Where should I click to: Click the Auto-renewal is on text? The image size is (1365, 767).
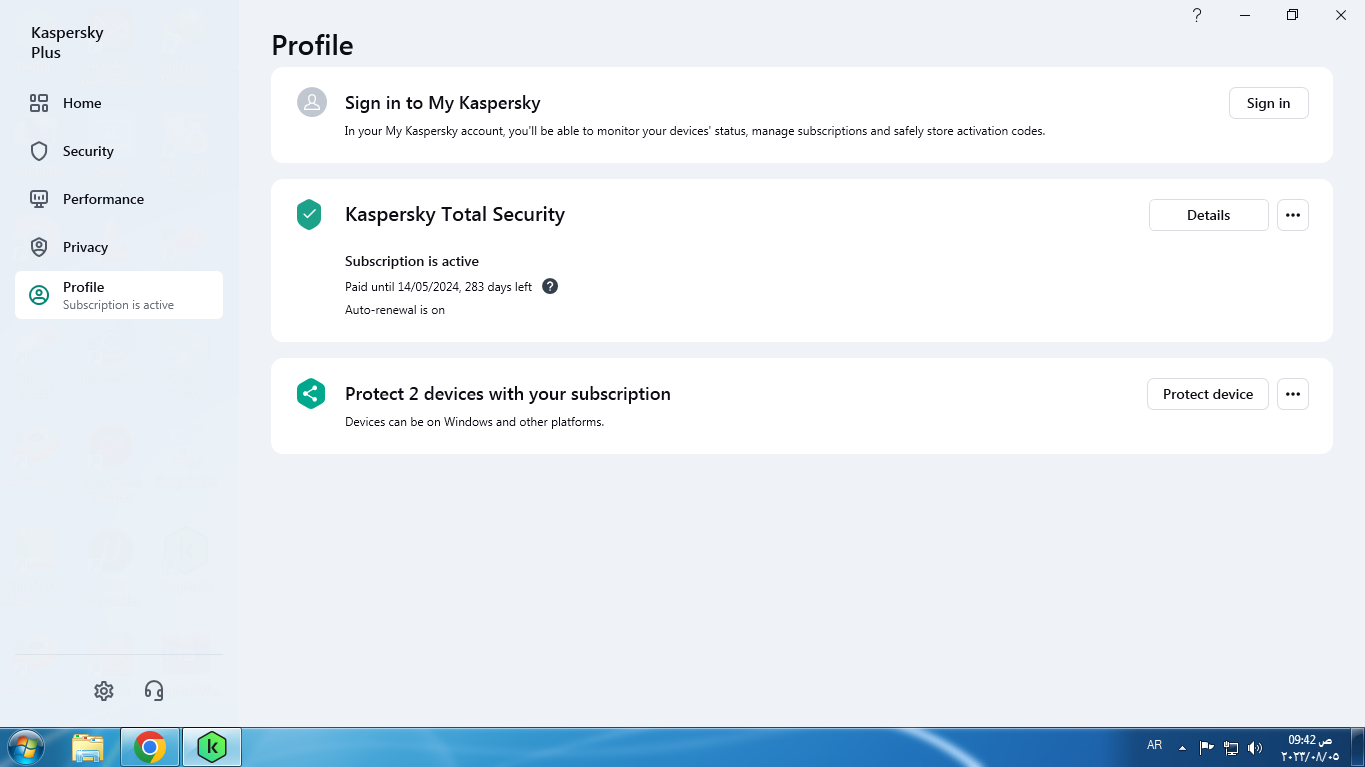(395, 310)
